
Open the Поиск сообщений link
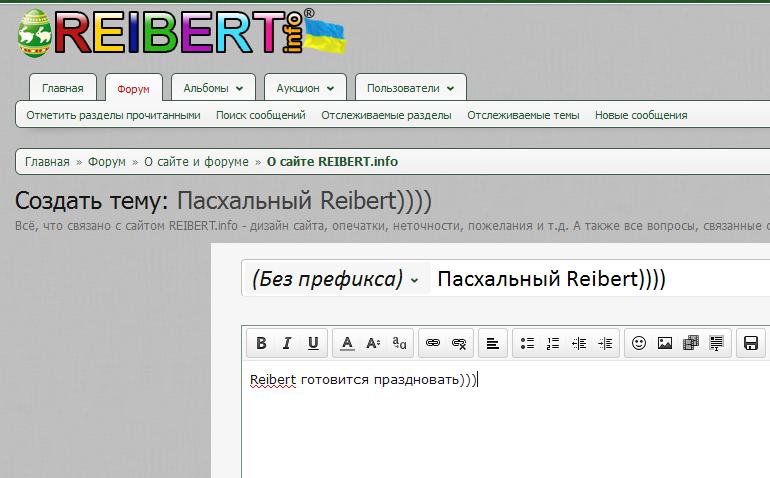pos(260,115)
